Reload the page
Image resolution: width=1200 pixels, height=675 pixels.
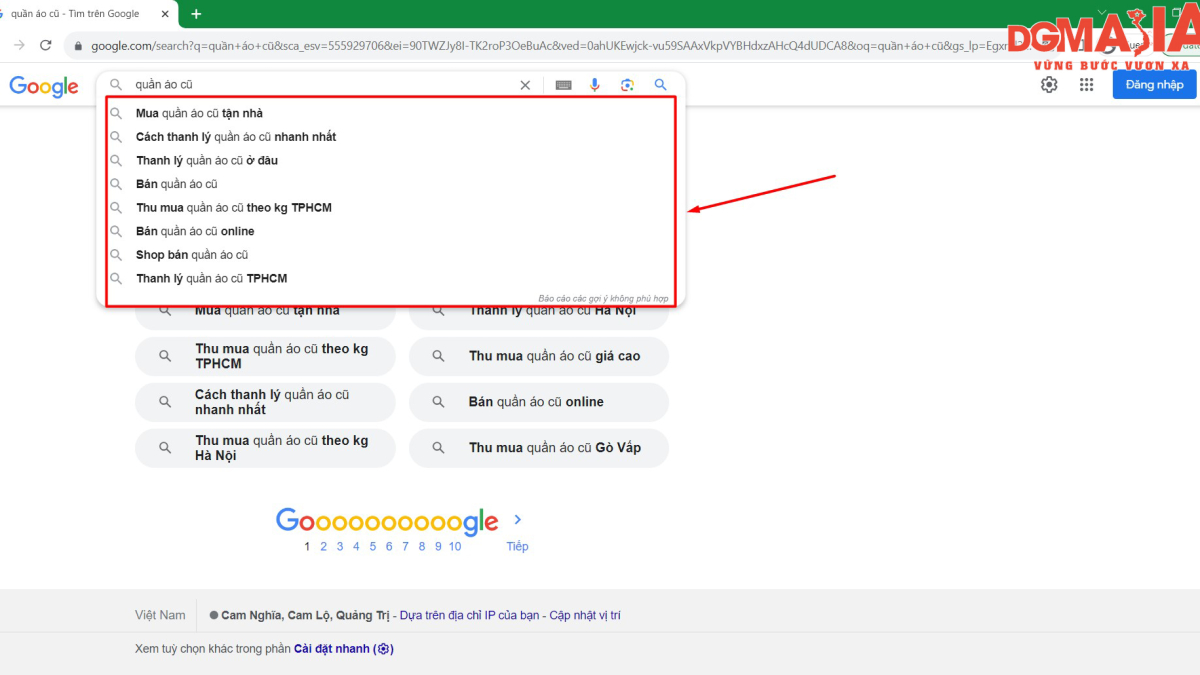[x=45, y=45]
